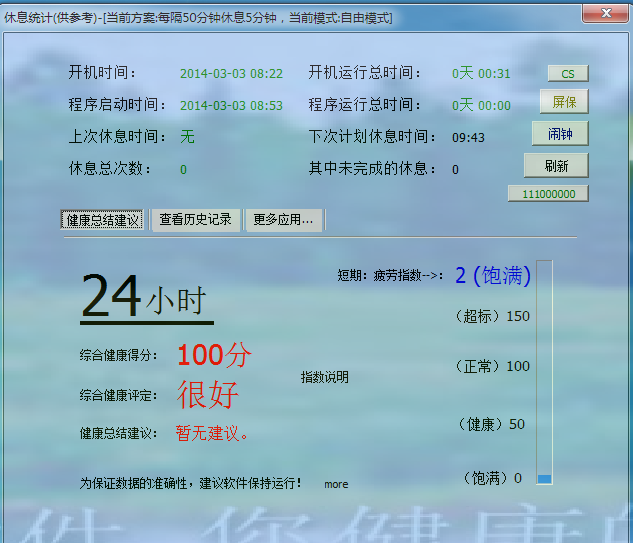This screenshot has width=633, height=543.
Task: Open the 闹钟 alarm clock button
Action: coord(560,134)
